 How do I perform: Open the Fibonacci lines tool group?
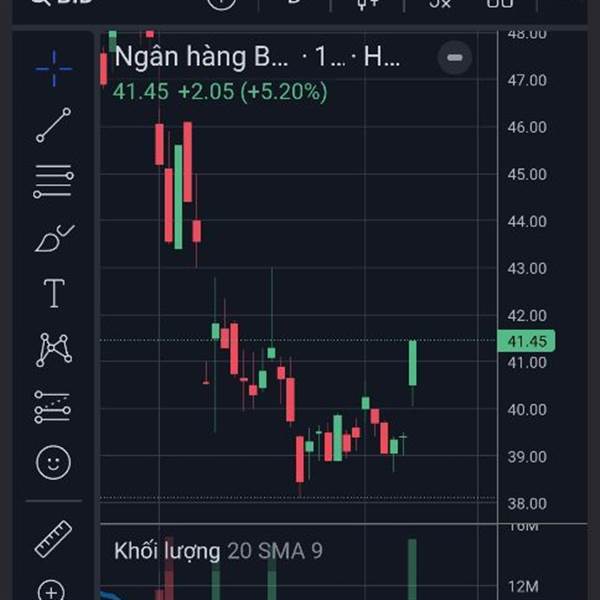53,182
